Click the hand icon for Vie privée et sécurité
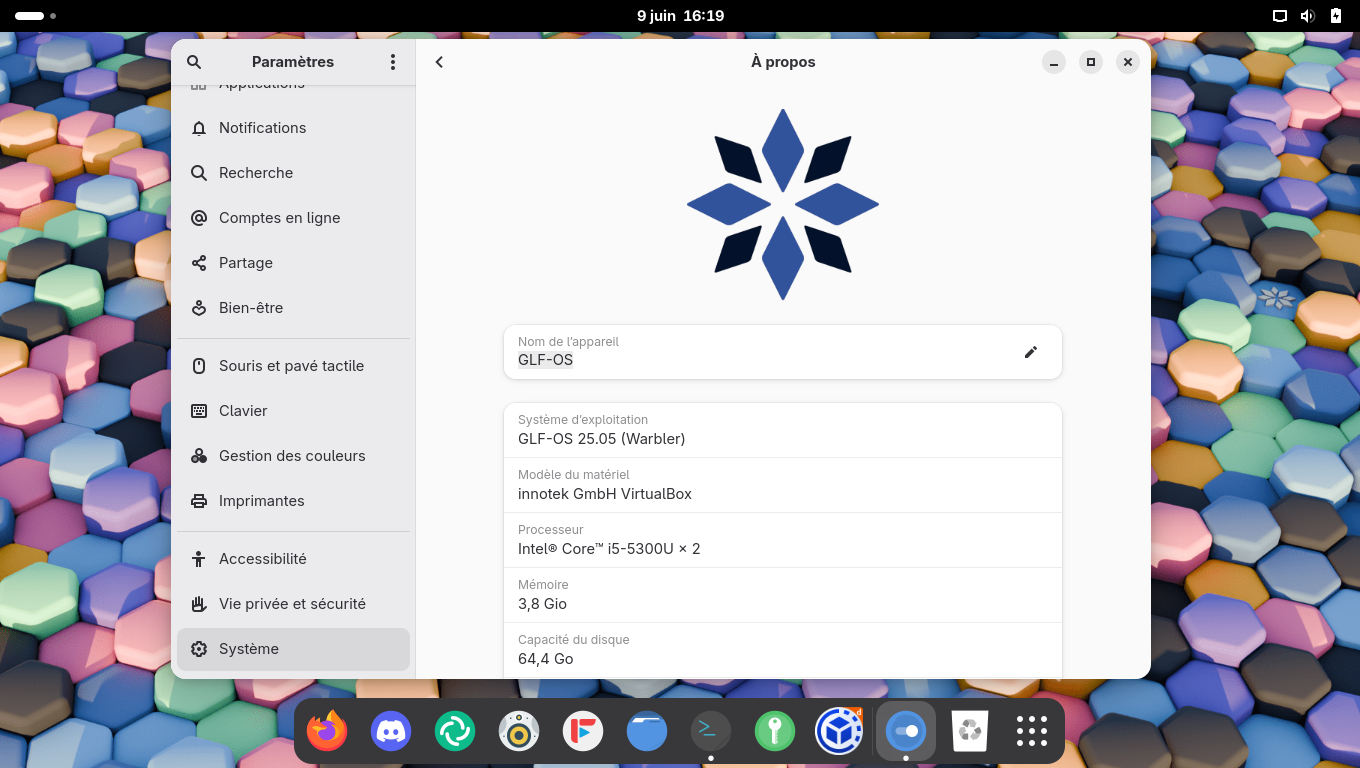This screenshot has height=768, width=1360. tap(199, 604)
